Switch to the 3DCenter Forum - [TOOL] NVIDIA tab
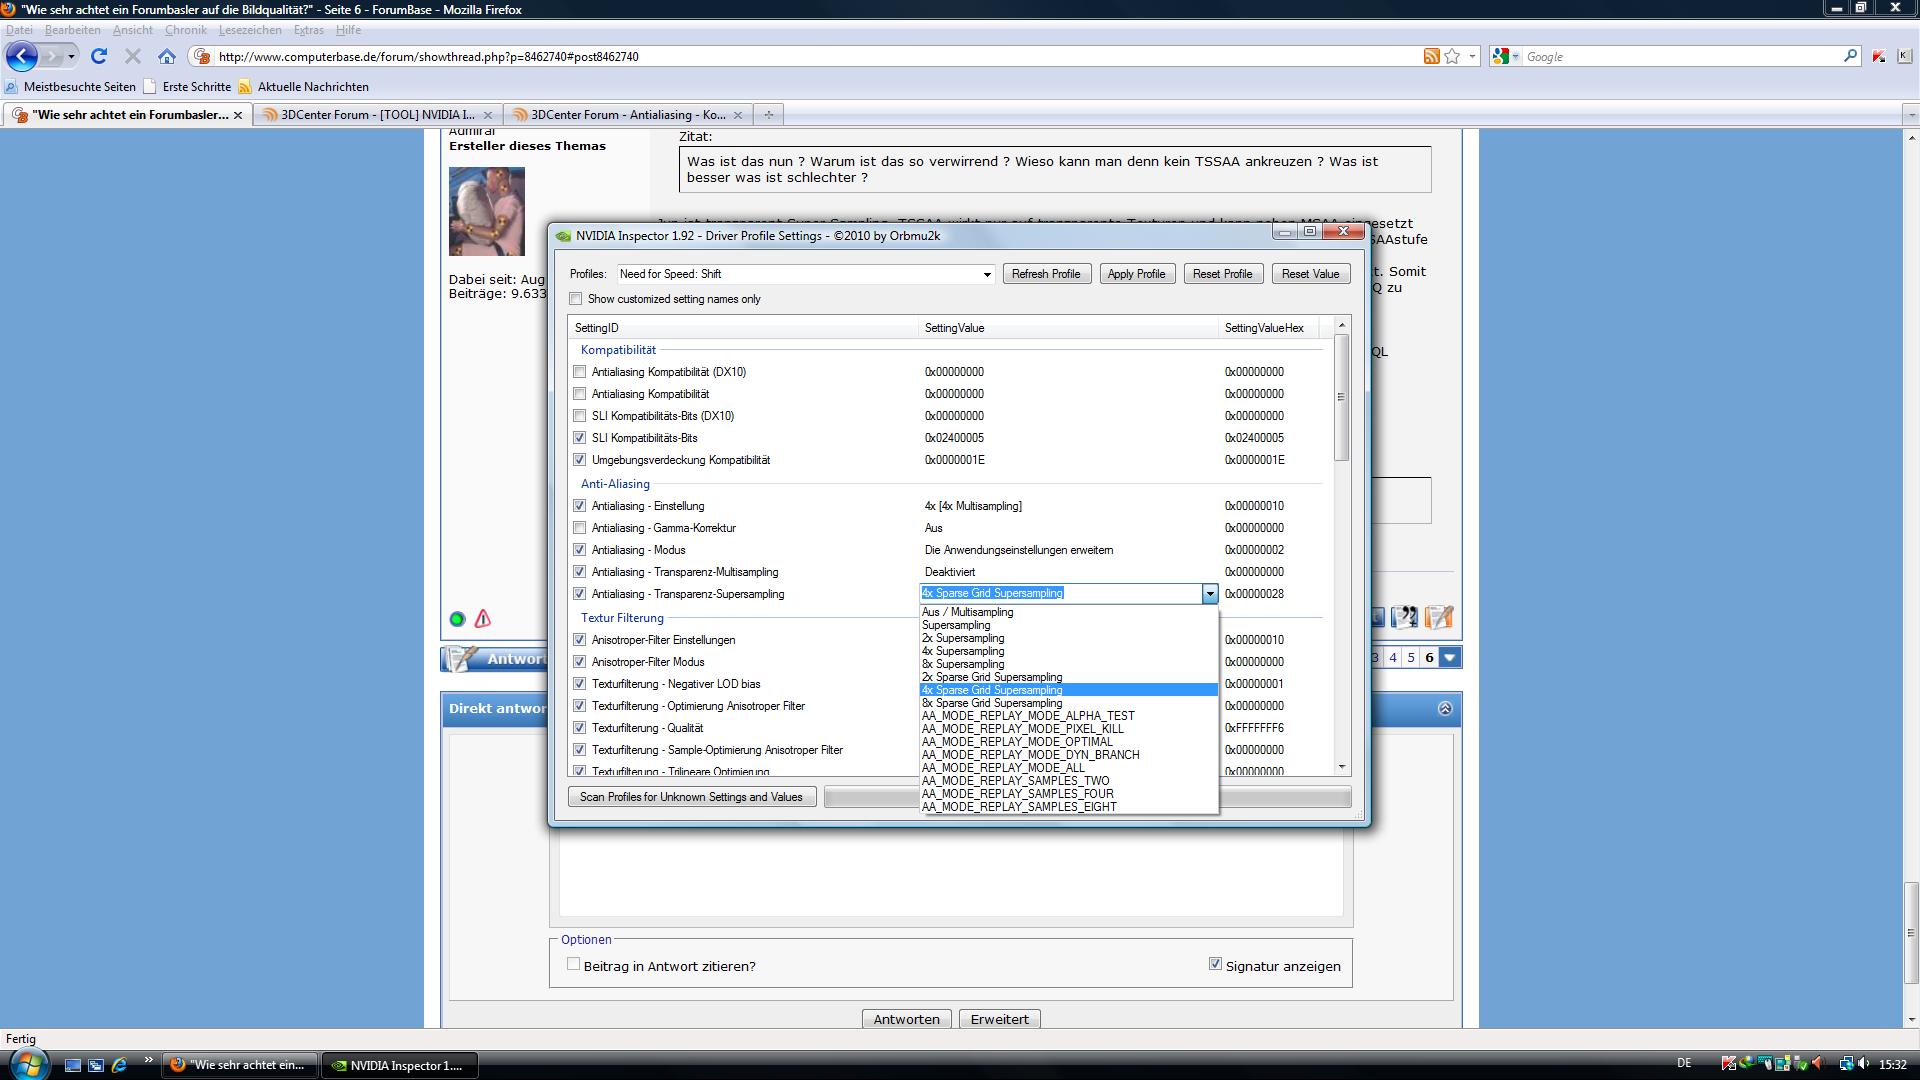The height and width of the screenshot is (1080, 1920). pyautogui.click(x=376, y=115)
